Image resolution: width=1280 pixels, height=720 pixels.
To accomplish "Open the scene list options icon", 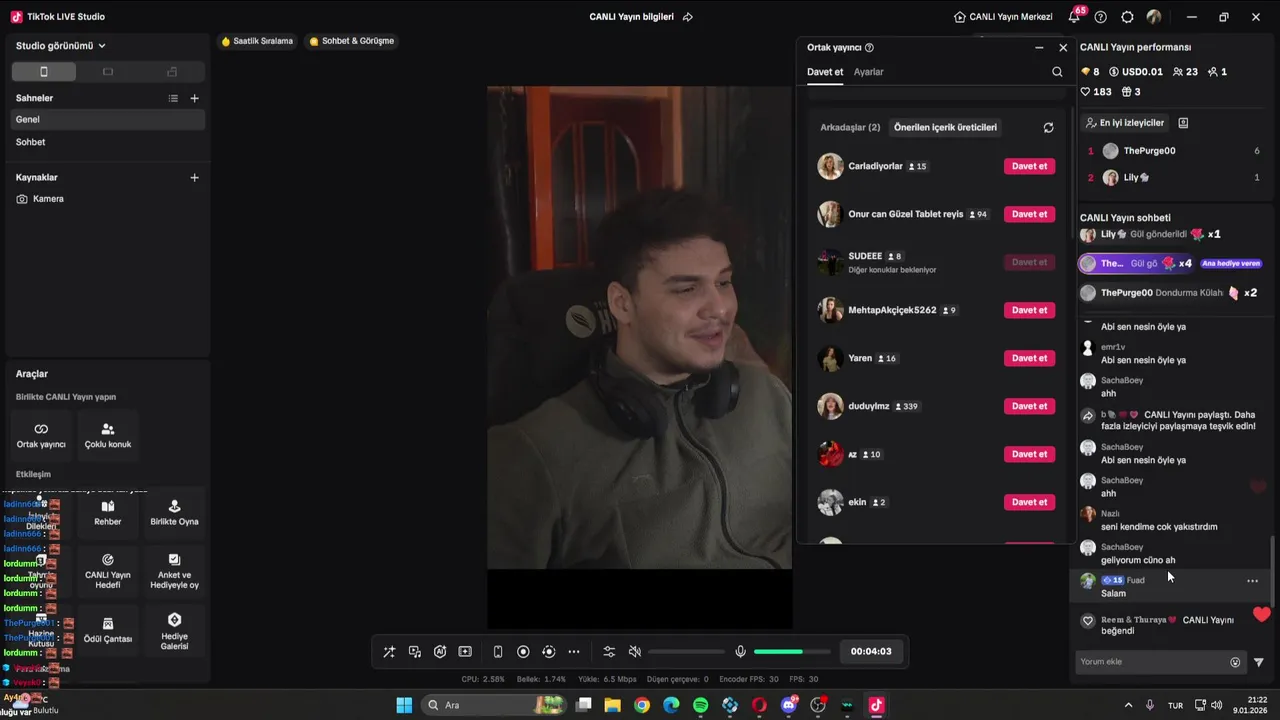I will (173, 98).
